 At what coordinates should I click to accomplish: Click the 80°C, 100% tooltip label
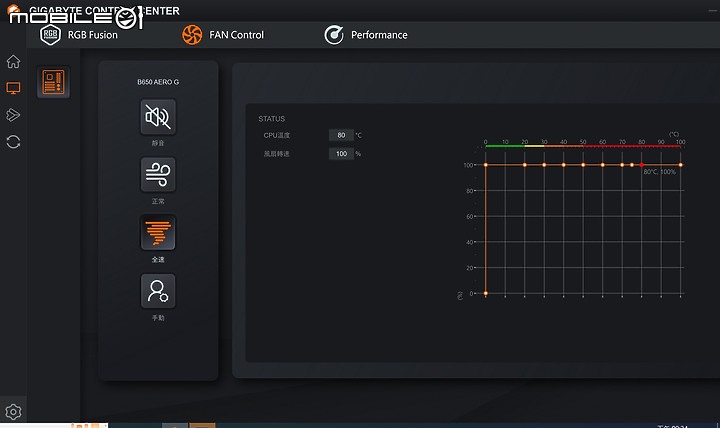[659, 172]
